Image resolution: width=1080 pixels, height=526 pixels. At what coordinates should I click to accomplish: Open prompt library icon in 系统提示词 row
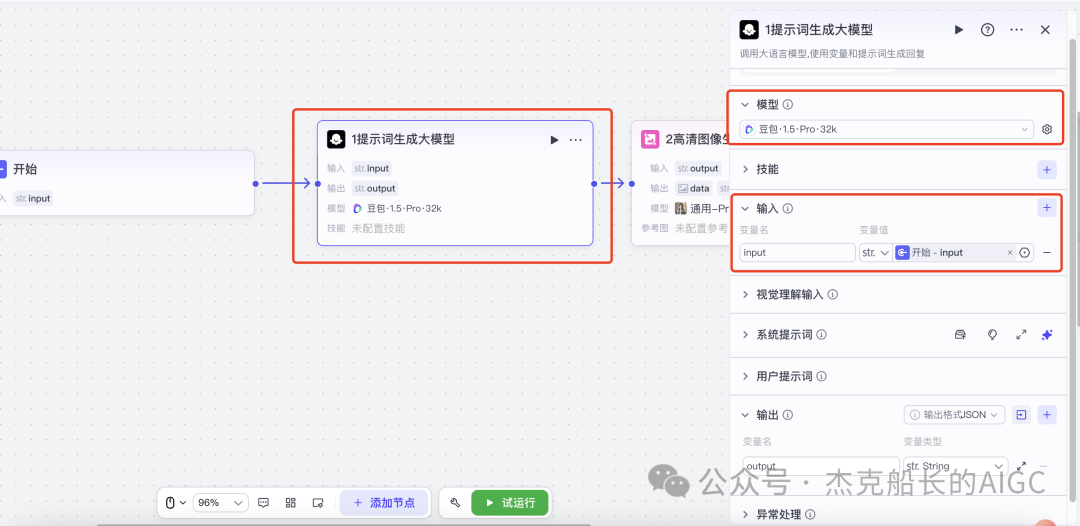[x=960, y=335]
